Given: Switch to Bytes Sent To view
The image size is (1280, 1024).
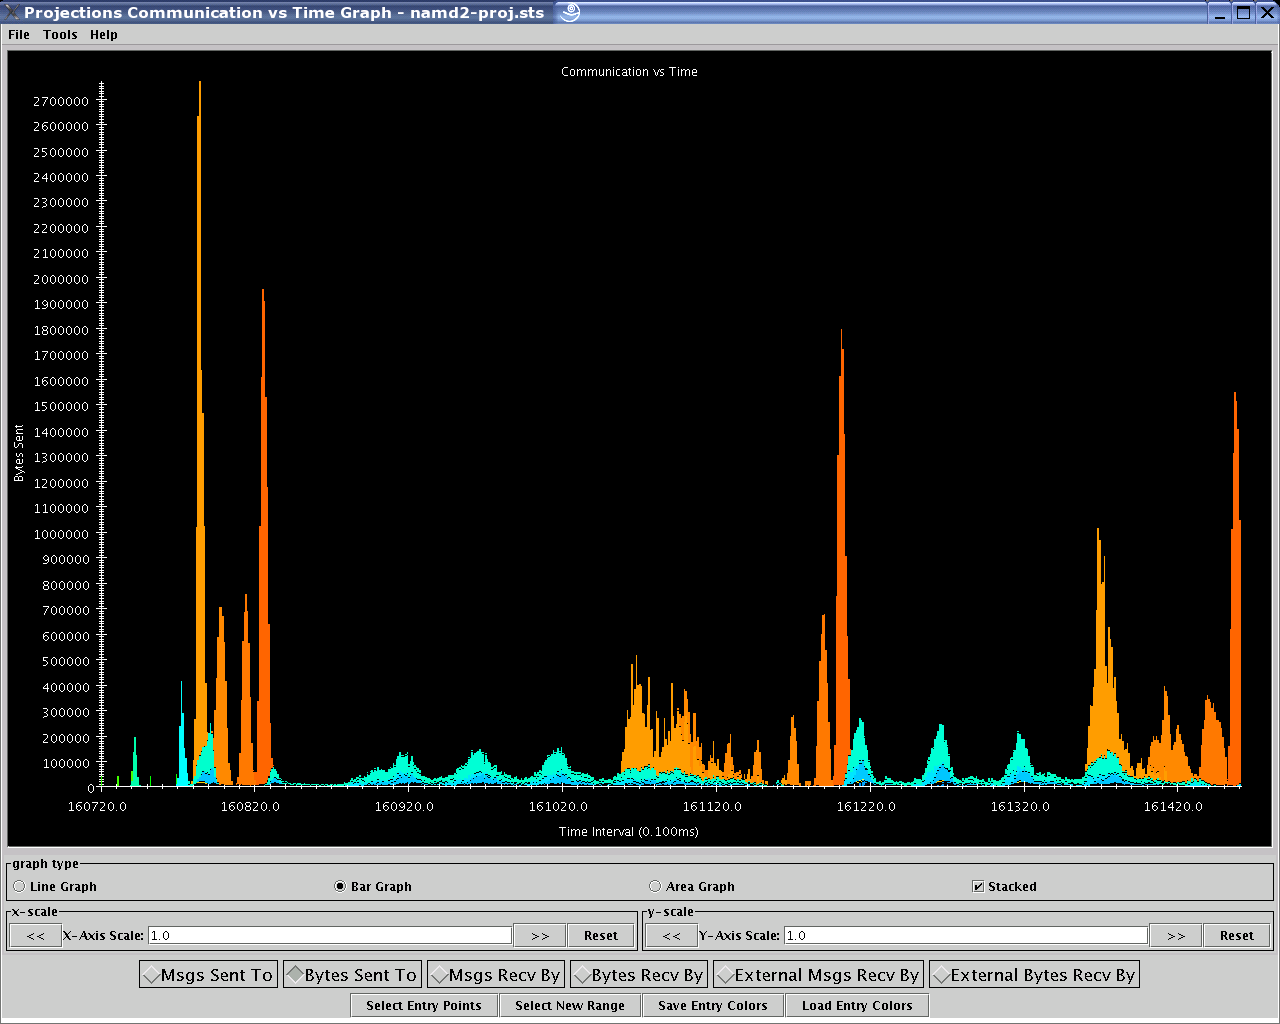Looking at the screenshot, I should pos(352,975).
